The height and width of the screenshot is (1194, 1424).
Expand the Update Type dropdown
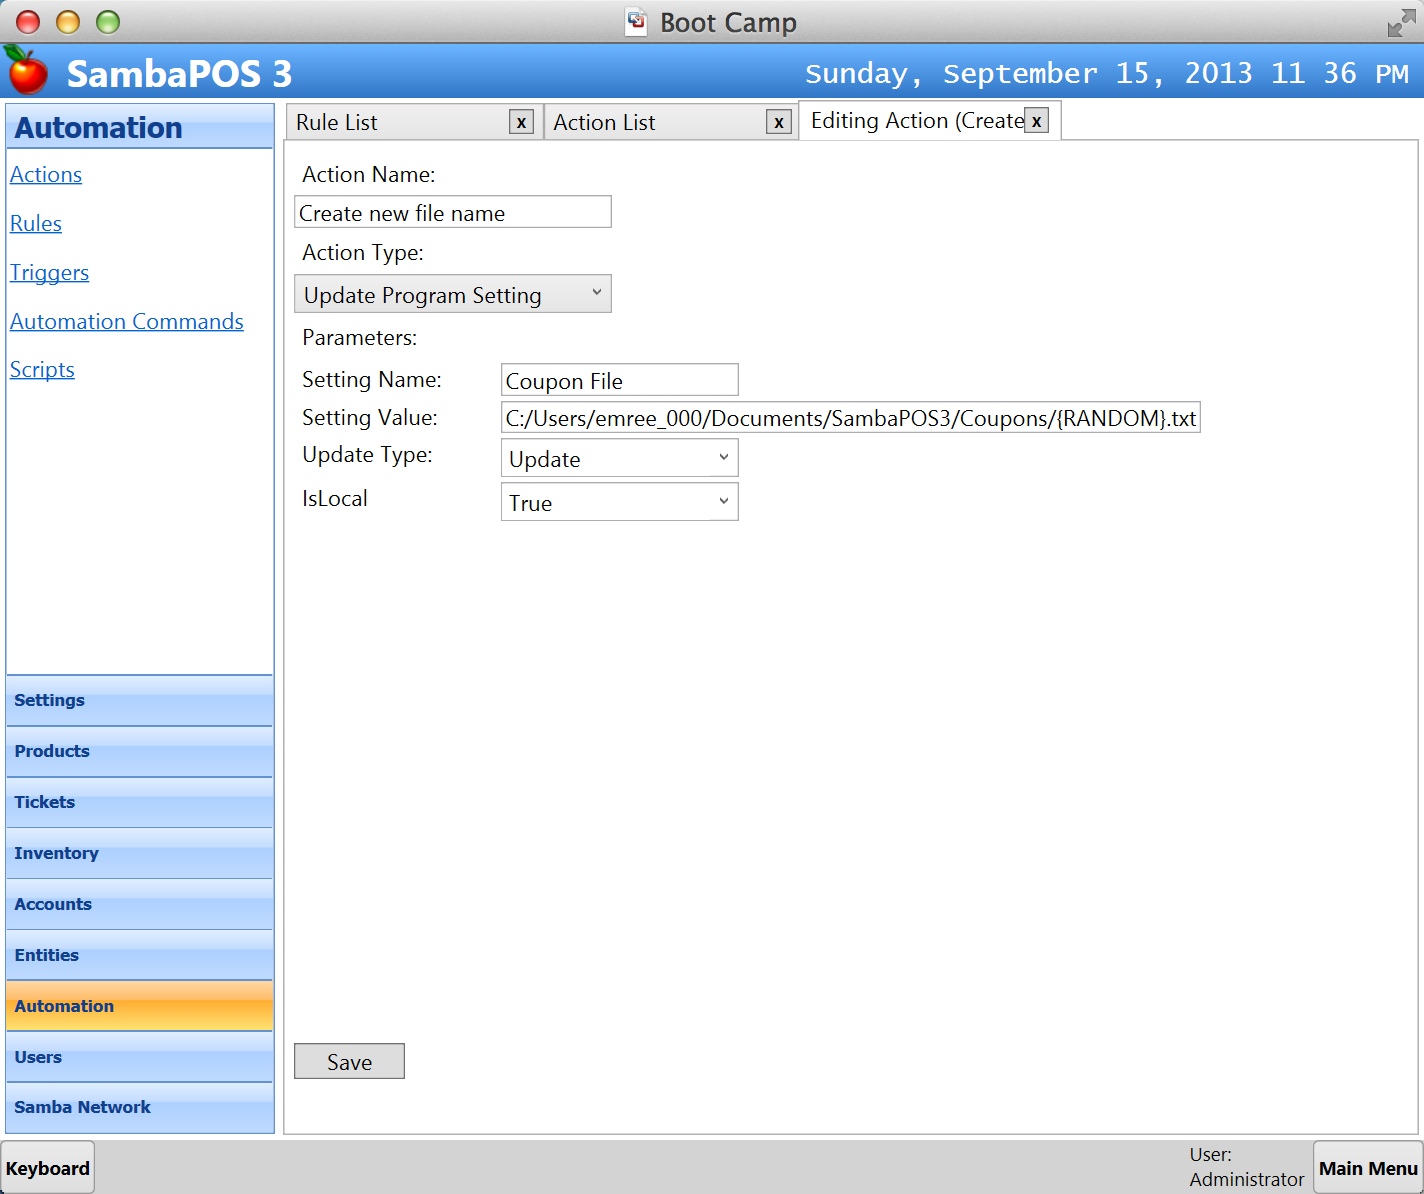pos(619,458)
